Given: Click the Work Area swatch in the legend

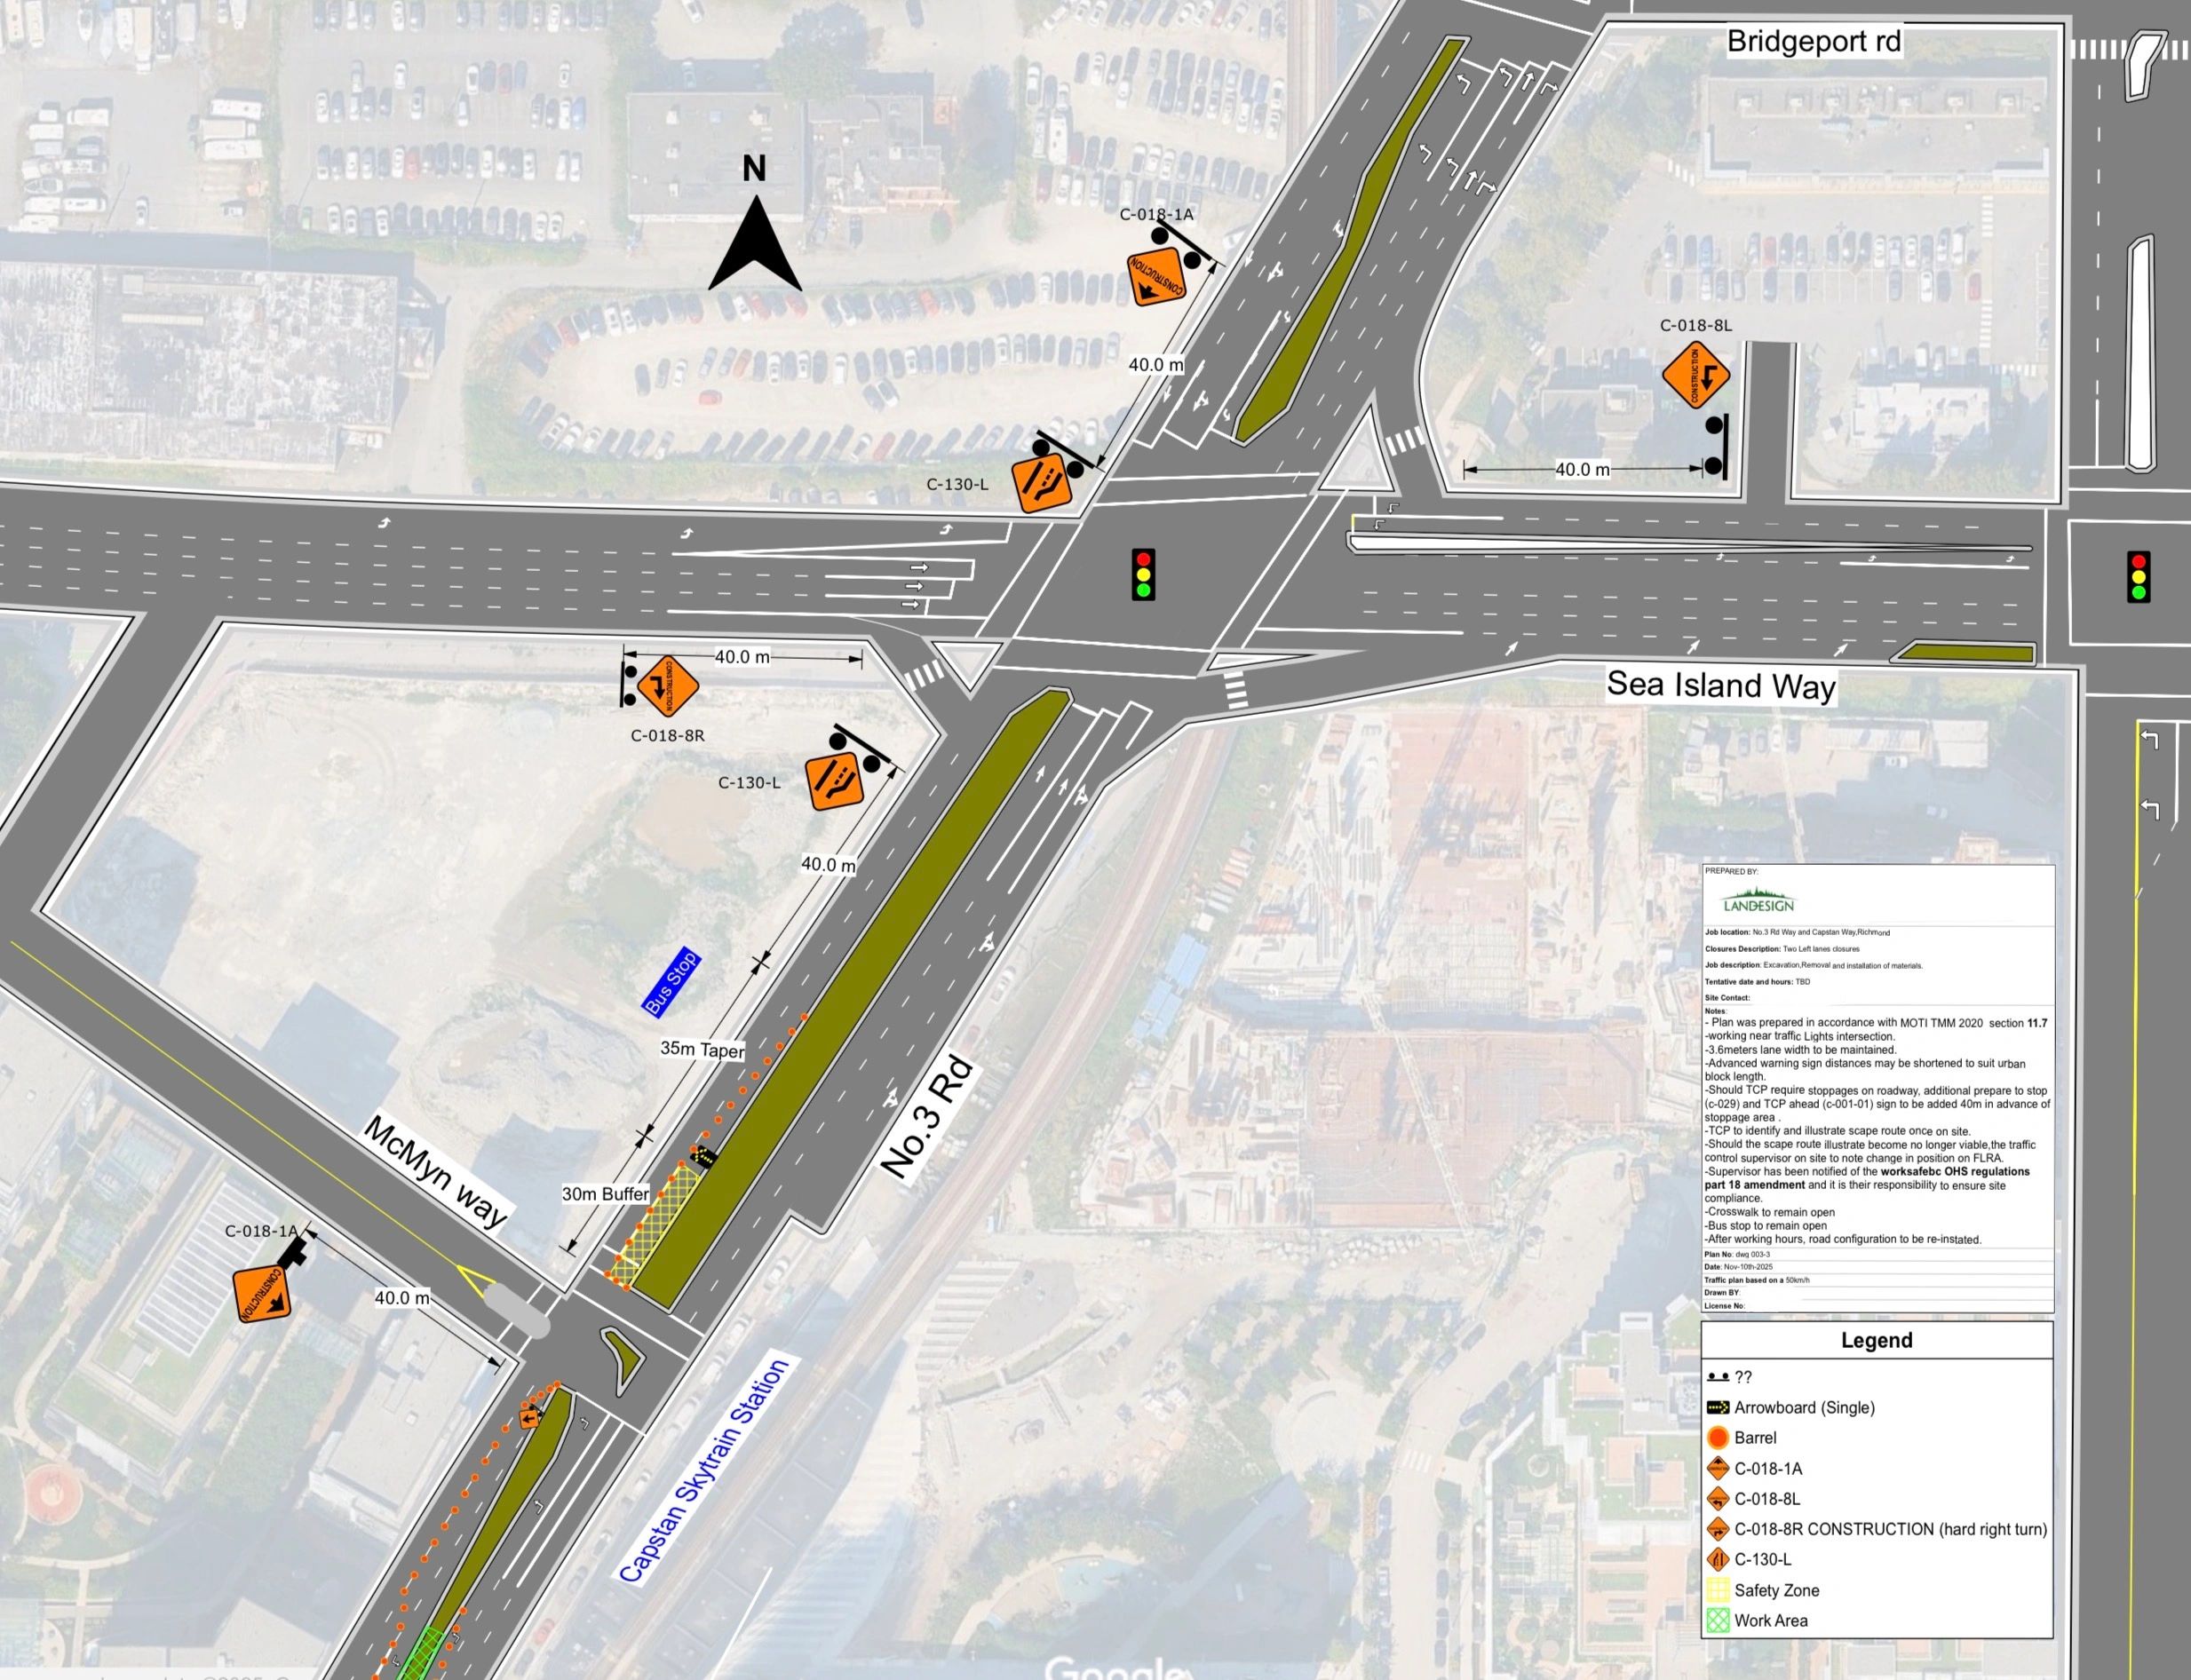Looking at the screenshot, I should 1717,1621.
